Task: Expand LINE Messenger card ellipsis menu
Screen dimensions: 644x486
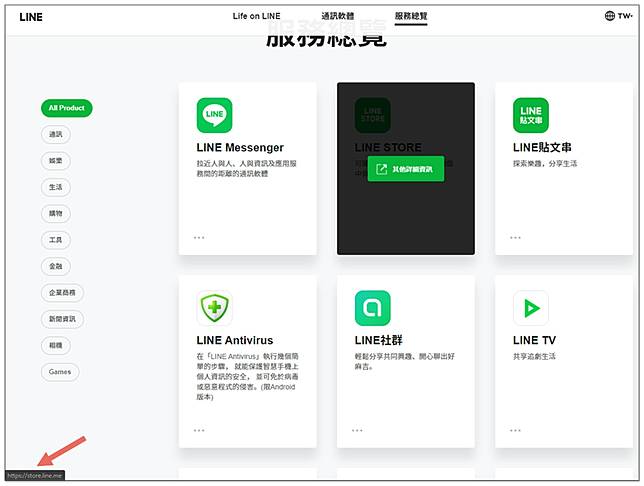Action: tap(199, 237)
